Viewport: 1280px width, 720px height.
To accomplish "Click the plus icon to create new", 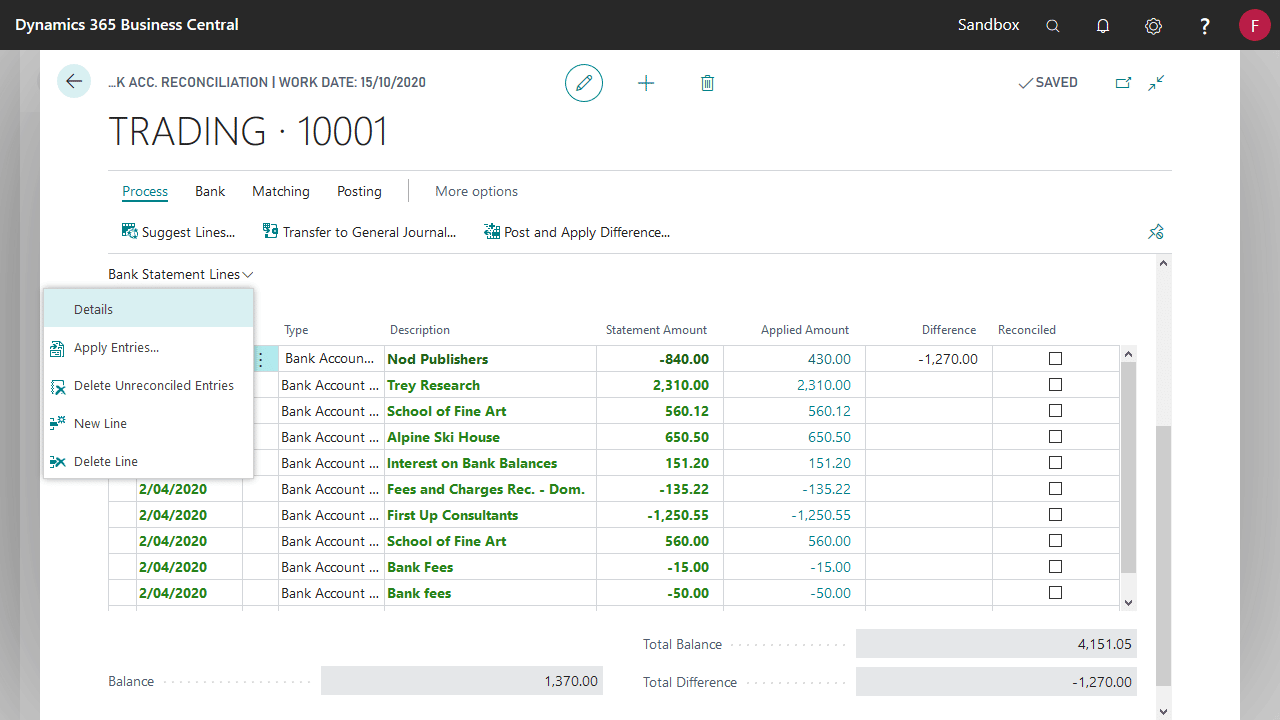I will (646, 83).
